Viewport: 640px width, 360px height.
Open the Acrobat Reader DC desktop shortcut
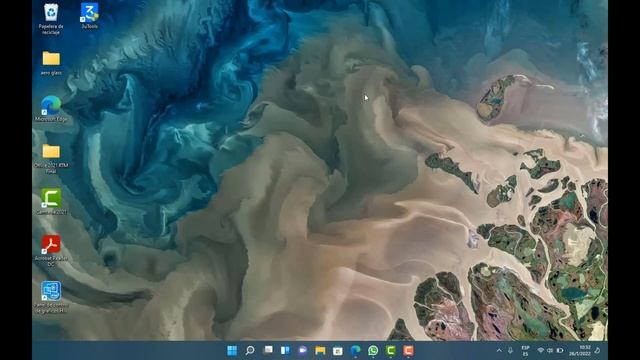click(x=51, y=251)
